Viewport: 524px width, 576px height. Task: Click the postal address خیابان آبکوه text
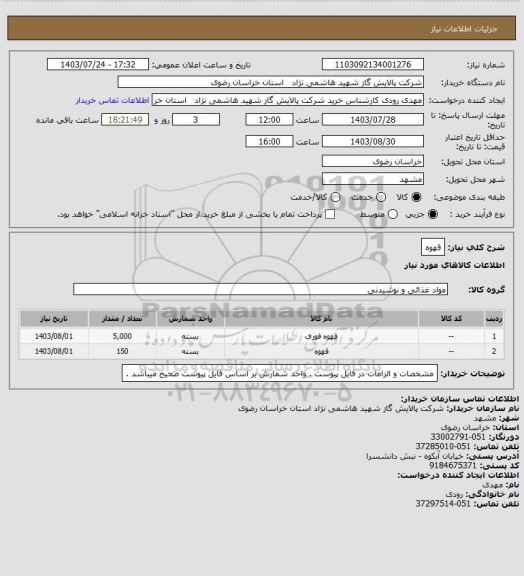415,456
